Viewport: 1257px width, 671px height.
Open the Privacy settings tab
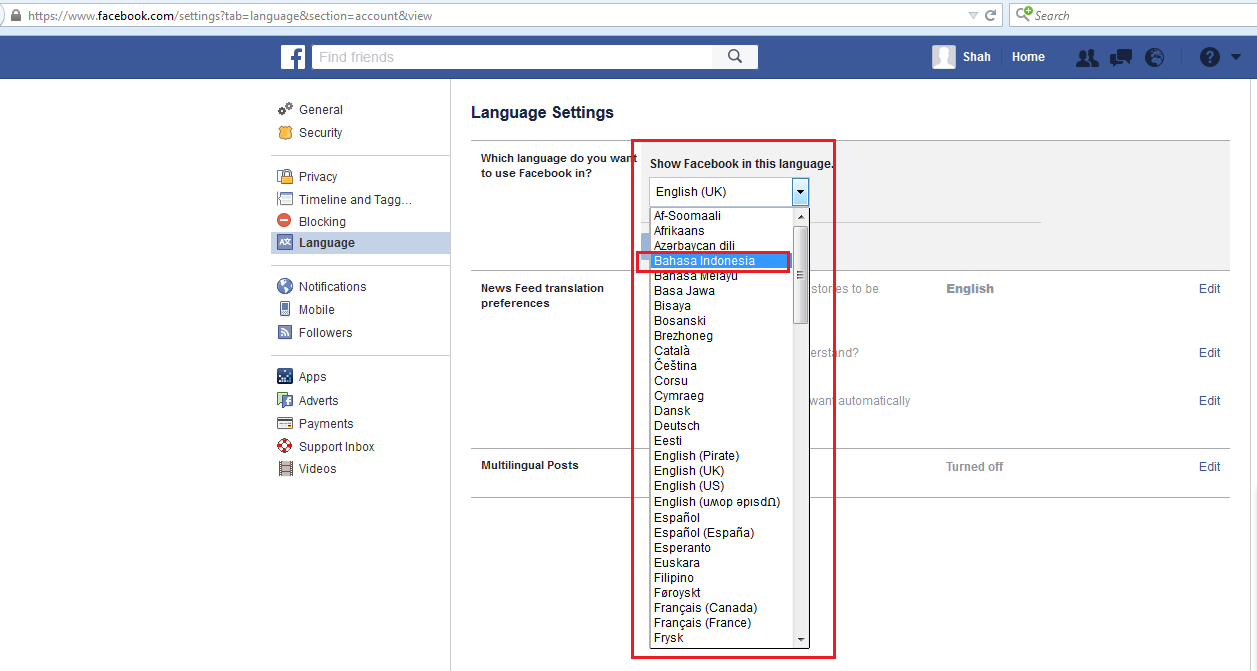tap(318, 177)
